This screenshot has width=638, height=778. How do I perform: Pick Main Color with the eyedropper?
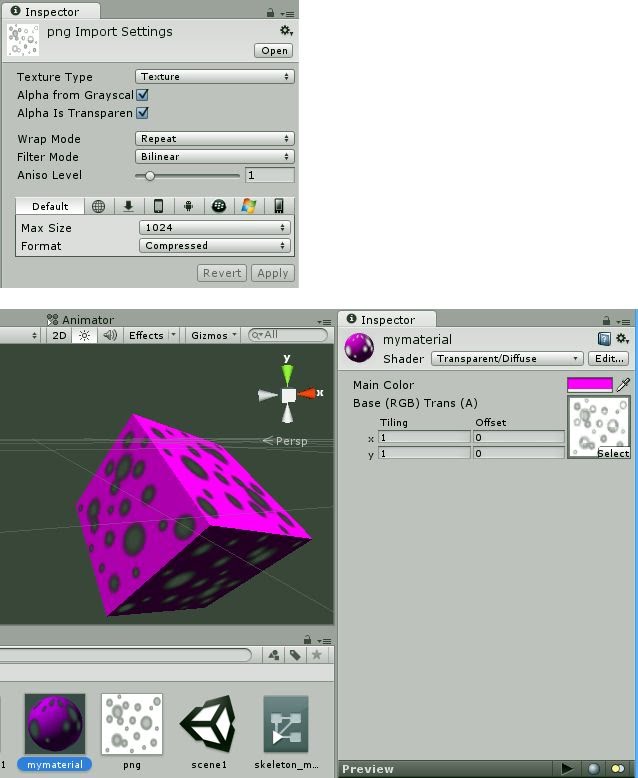coord(624,385)
